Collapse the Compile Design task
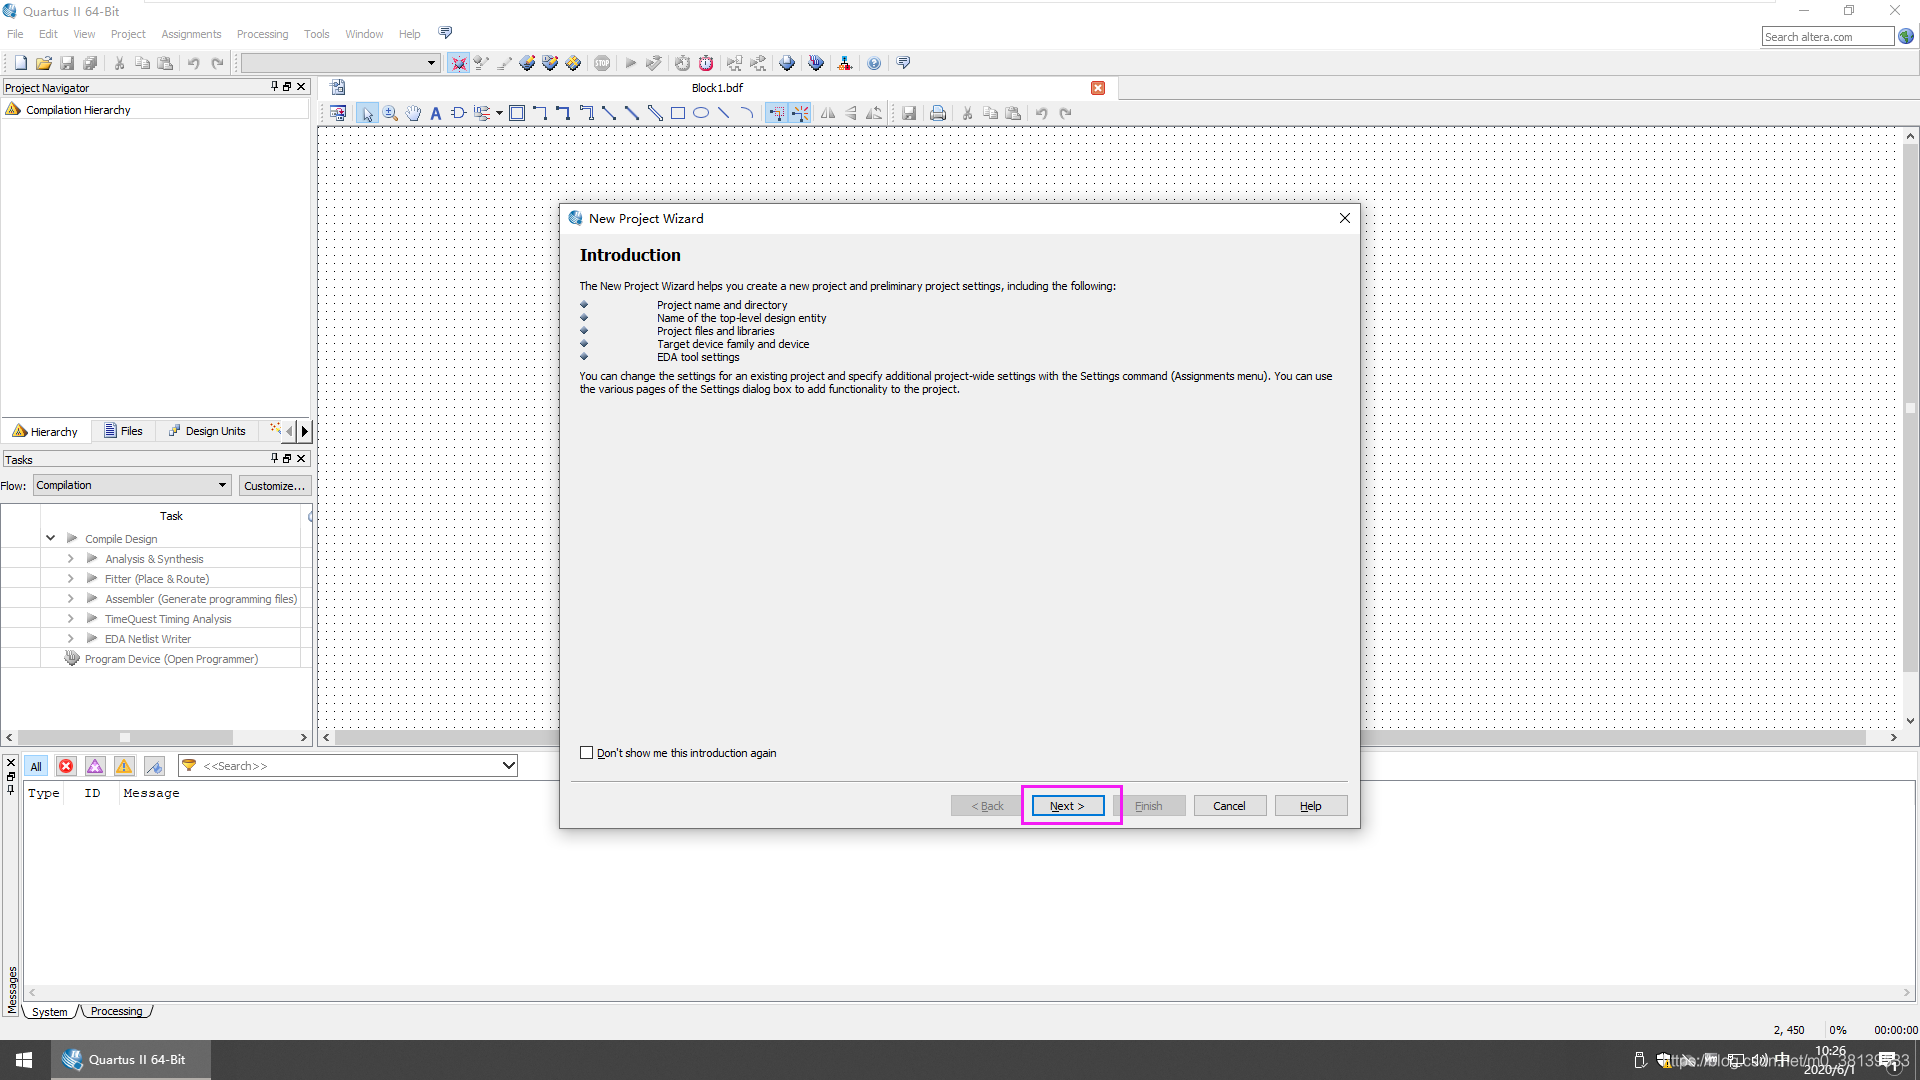The height and width of the screenshot is (1080, 1920). [50, 539]
